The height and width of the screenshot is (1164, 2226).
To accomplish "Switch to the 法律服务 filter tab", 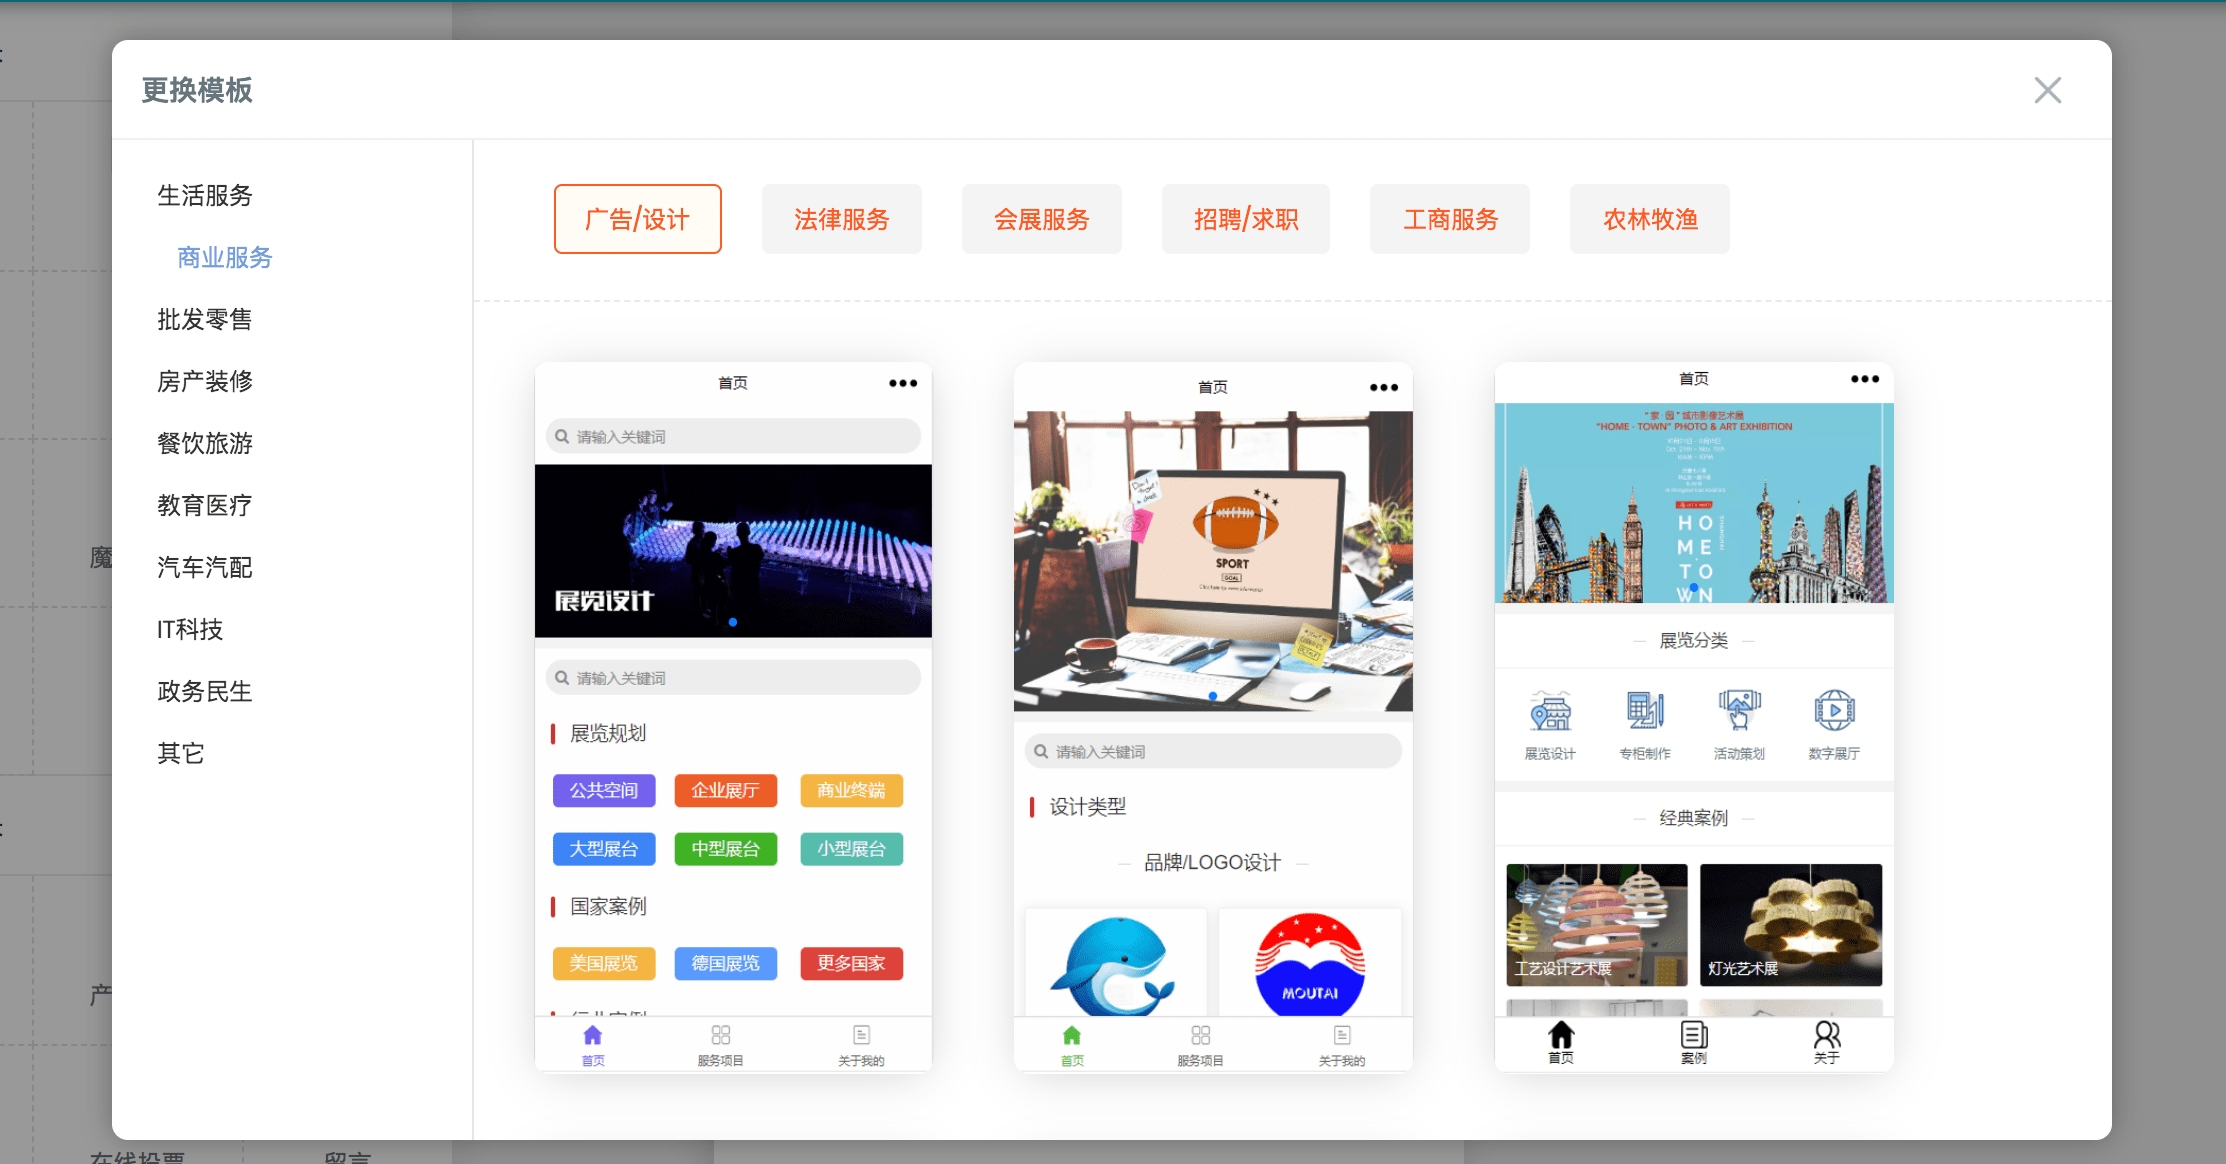I will pos(842,219).
